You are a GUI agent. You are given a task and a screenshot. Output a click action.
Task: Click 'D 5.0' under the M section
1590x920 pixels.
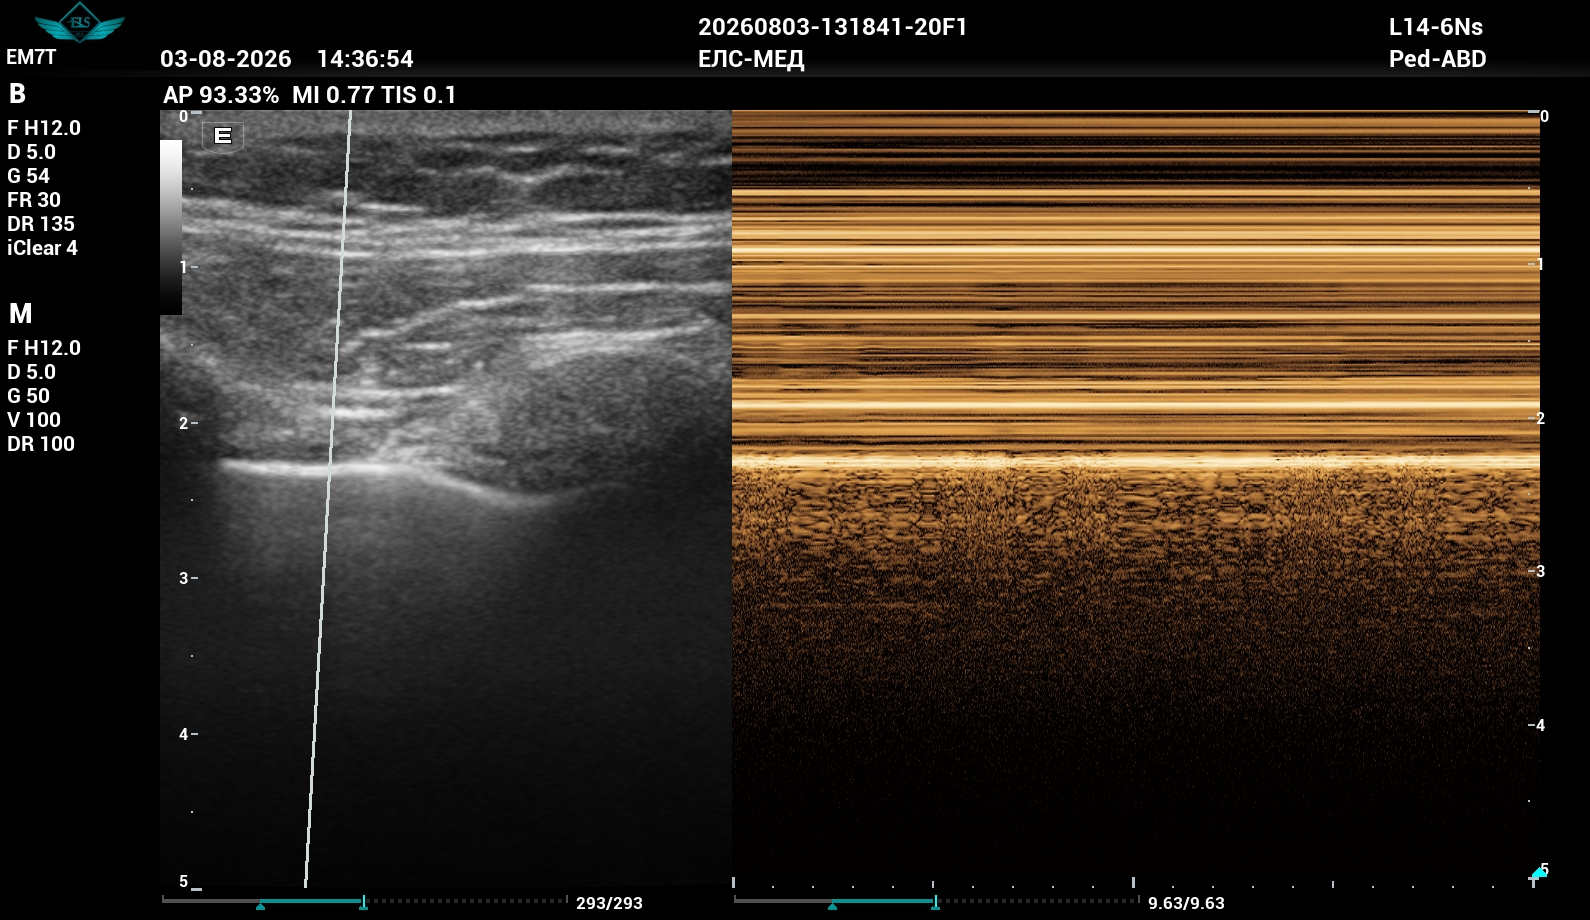31,372
